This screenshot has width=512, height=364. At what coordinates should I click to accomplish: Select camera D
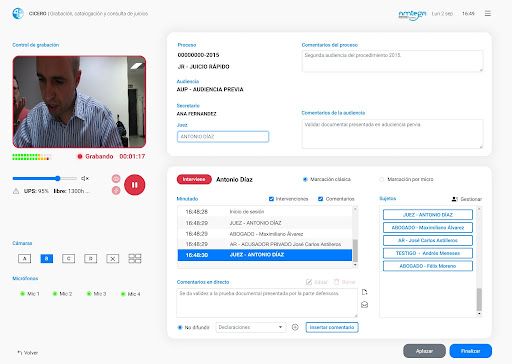tap(91, 258)
